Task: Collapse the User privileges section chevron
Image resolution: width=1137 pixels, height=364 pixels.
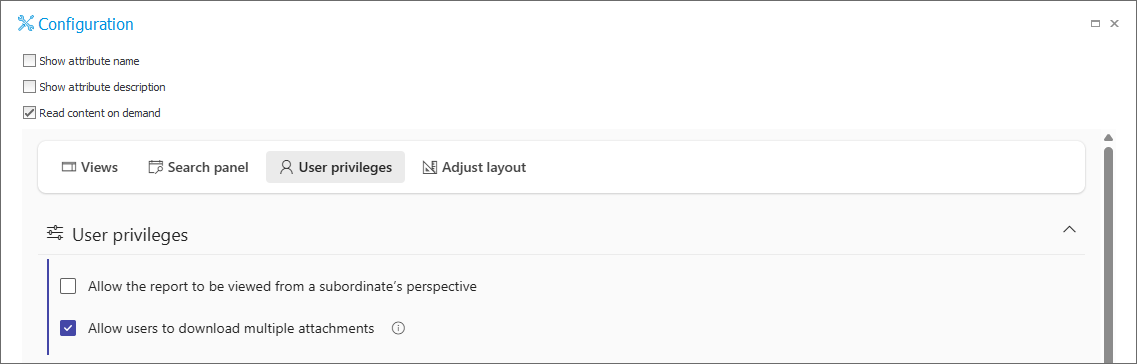Action: pyautogui.click(x=1069, y=229)
